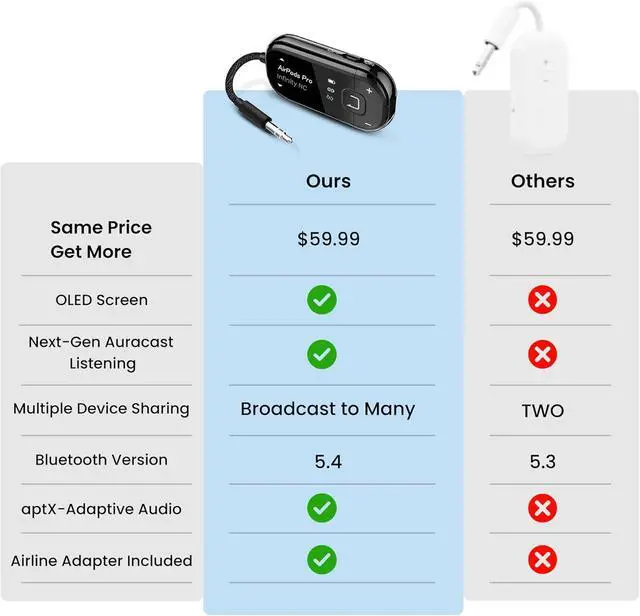Select the "Ours" column header
The width and height of the screenshot is (640, 616).
point(328,181)
